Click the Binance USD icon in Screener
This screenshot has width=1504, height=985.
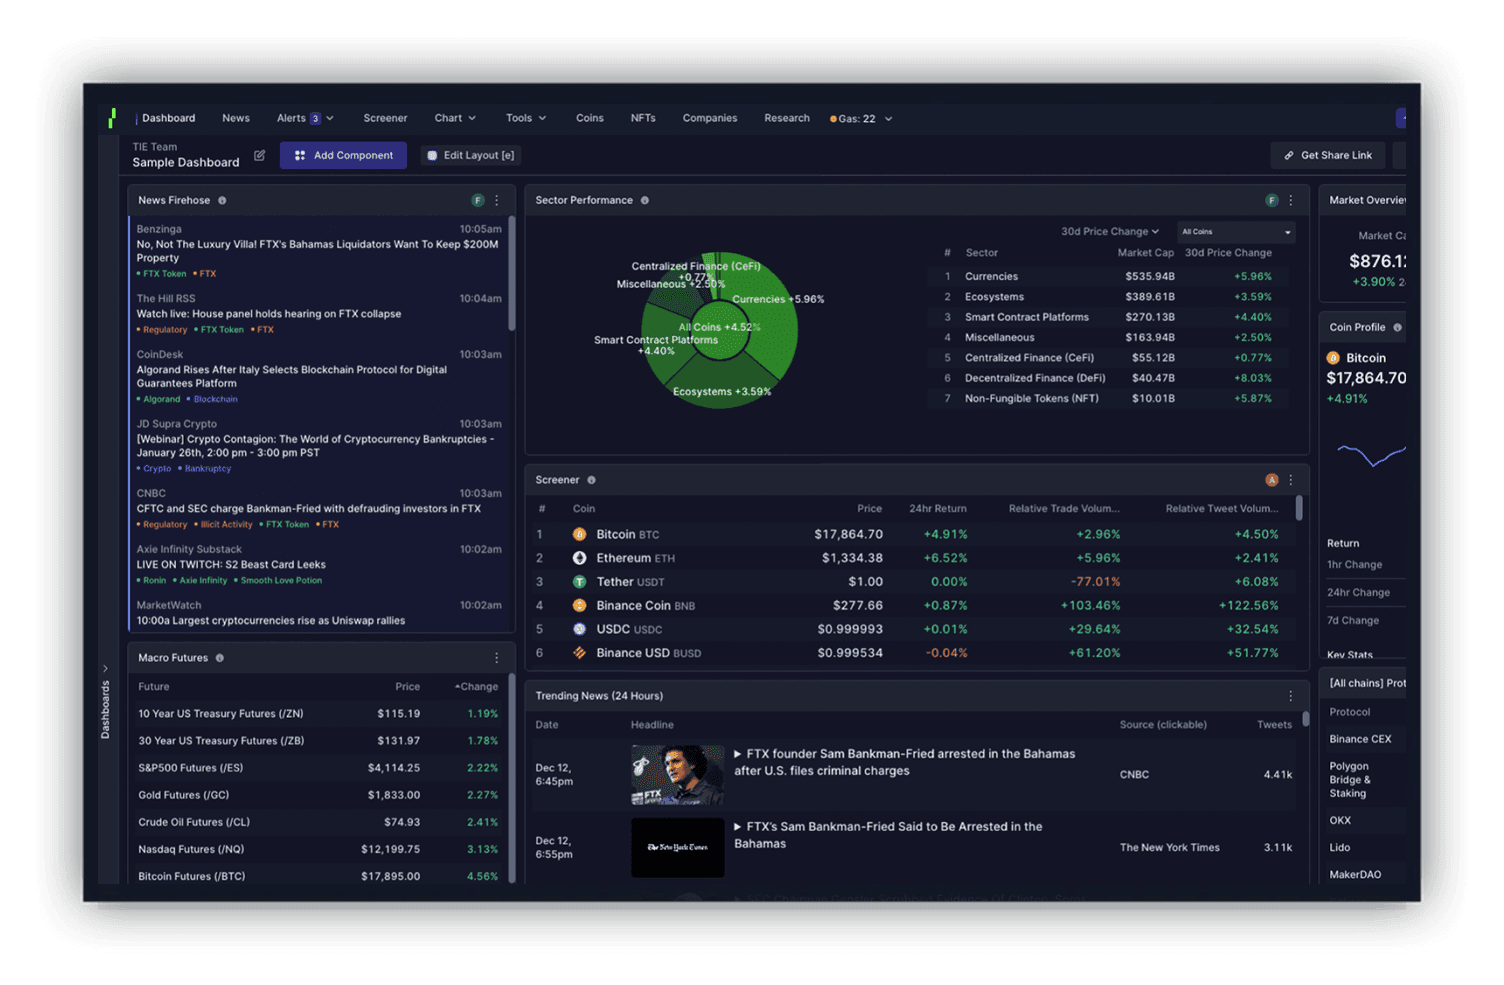(579, 653)
